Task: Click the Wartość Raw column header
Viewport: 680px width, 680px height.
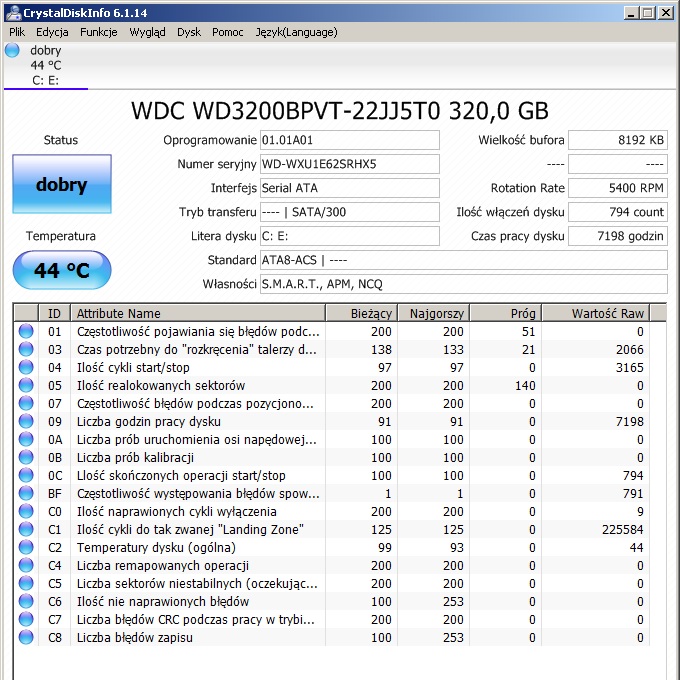Action: (x=596, y=313)
